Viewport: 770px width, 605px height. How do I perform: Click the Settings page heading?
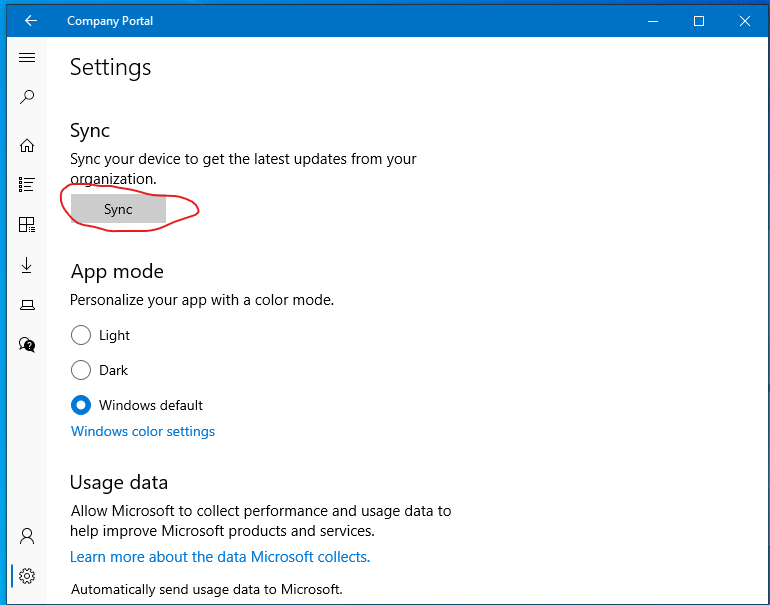tap(110, 67)
